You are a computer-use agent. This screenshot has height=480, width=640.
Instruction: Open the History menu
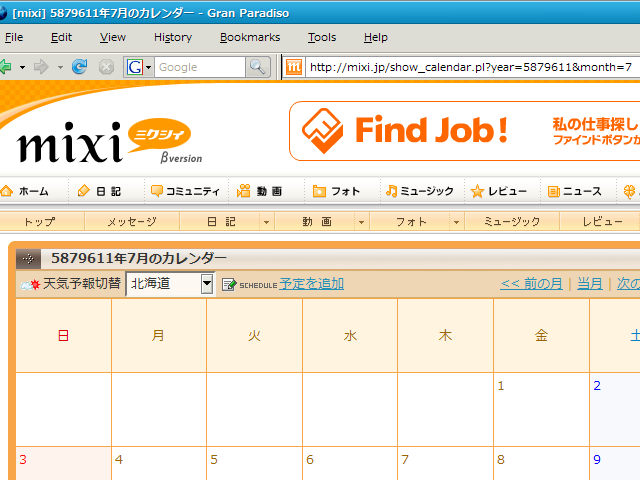173,38
